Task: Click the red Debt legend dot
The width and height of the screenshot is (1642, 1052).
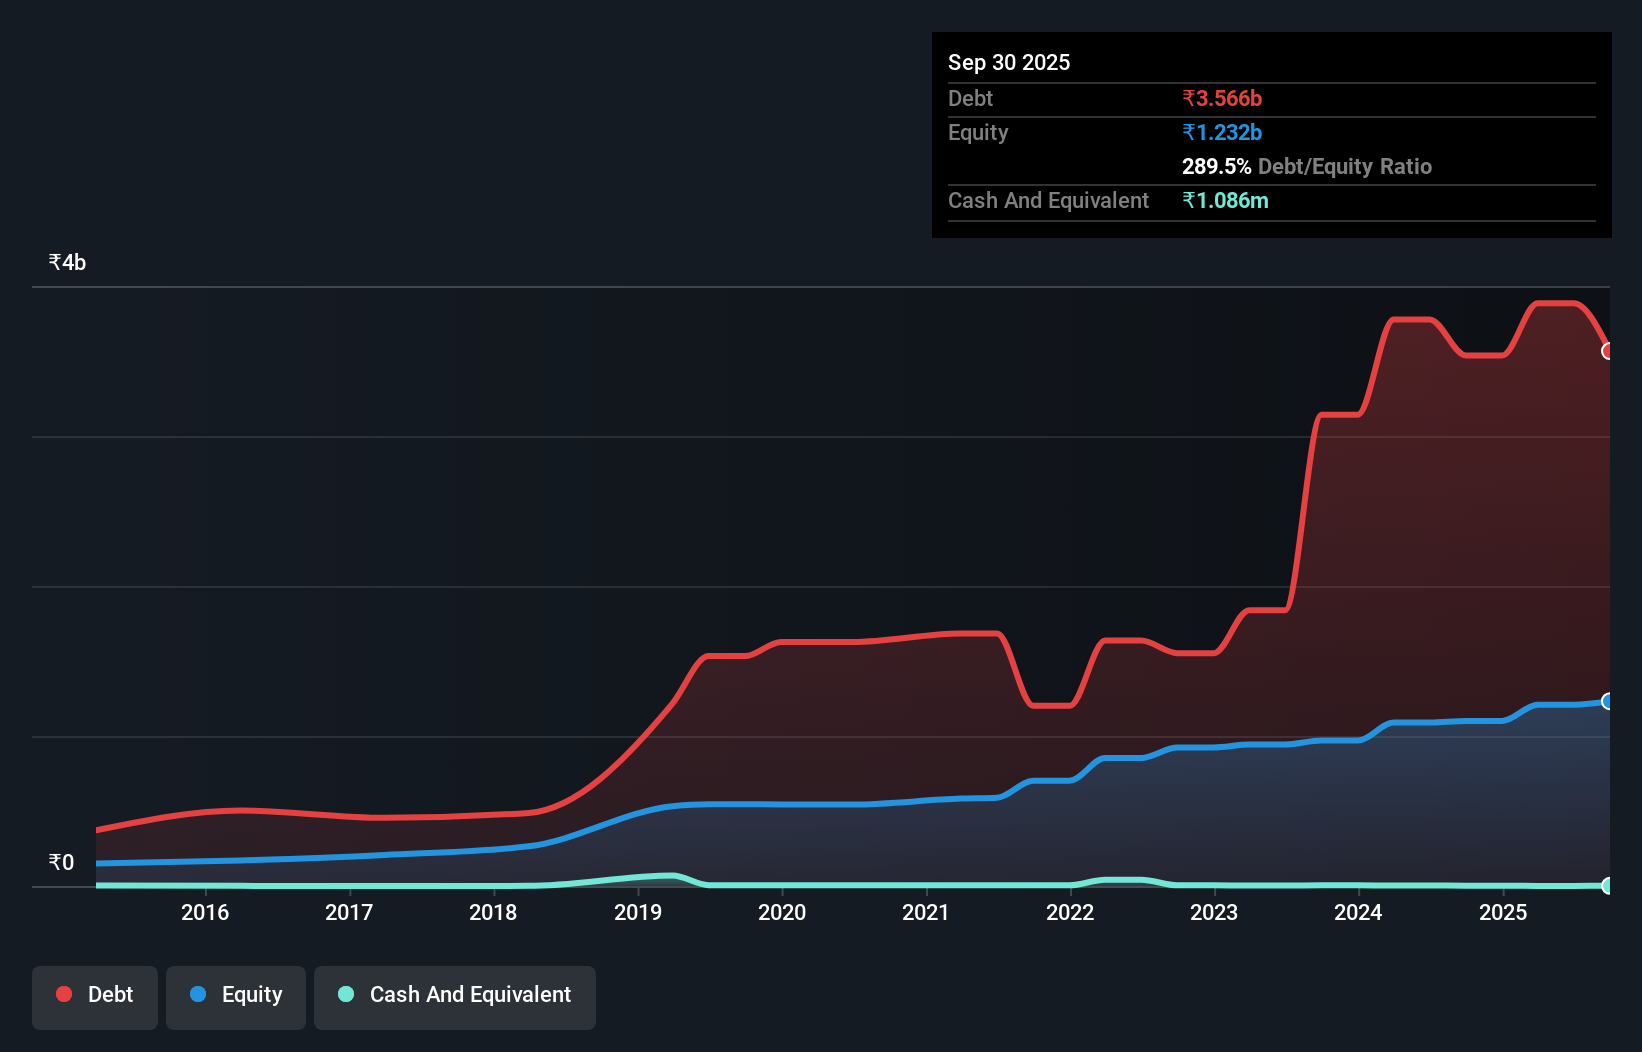Action: point(64,994)
